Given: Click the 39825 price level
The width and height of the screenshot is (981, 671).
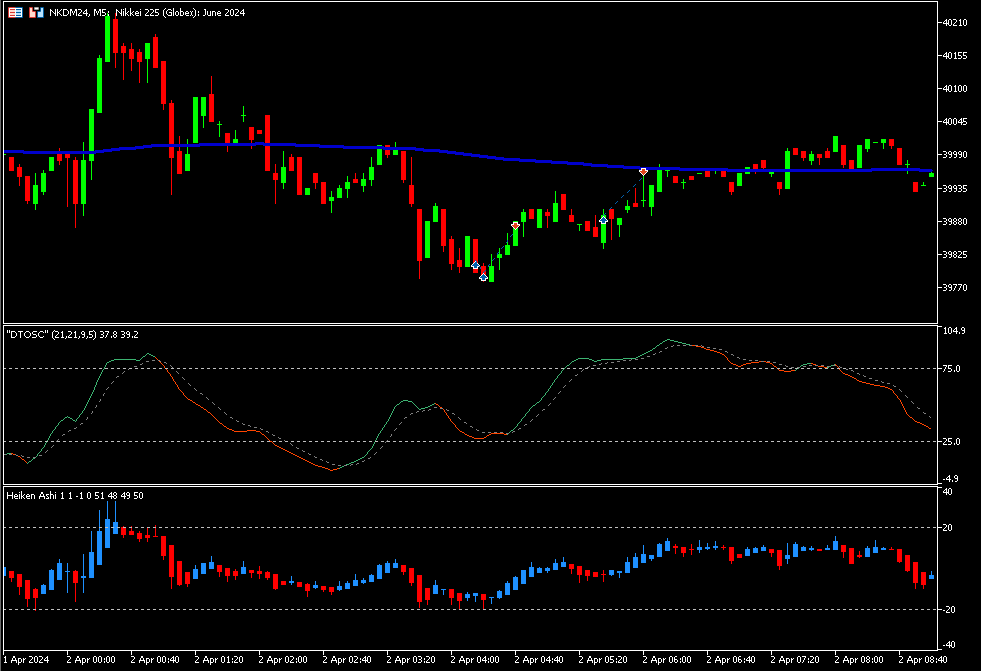Looking at the screenshot, I should [955, 255].
